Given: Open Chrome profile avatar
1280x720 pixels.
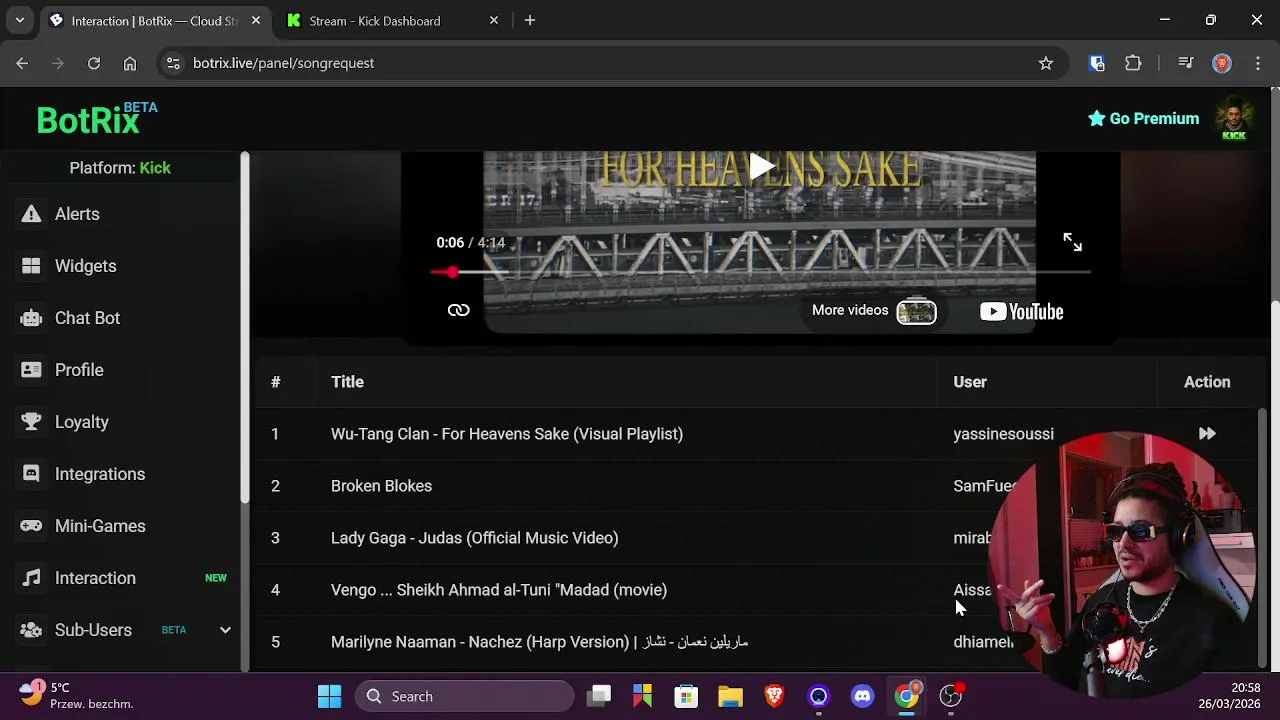Looking at the screenshot, I should click(1222, 63).
